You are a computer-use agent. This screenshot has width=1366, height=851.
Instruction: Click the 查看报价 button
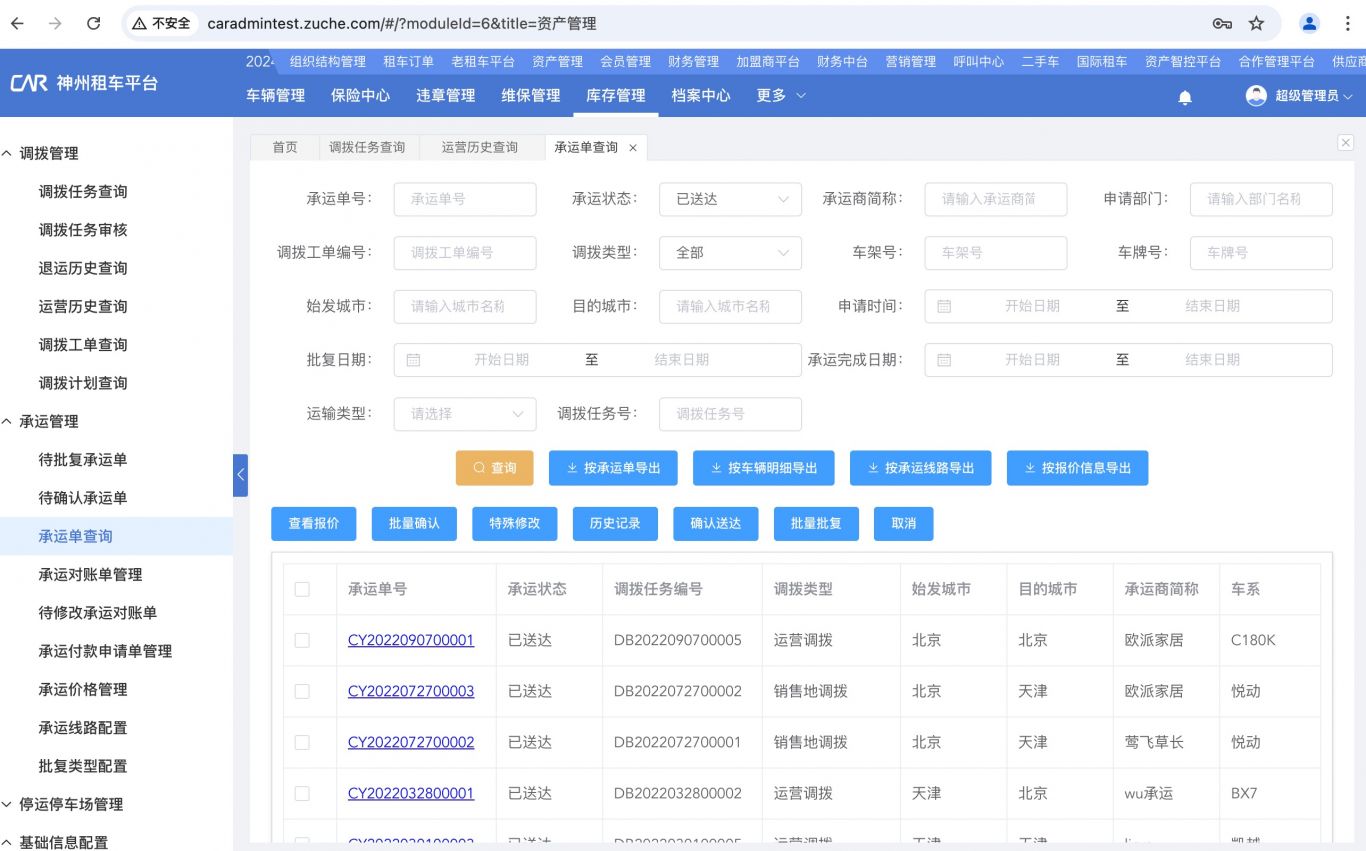coord(314,524)
